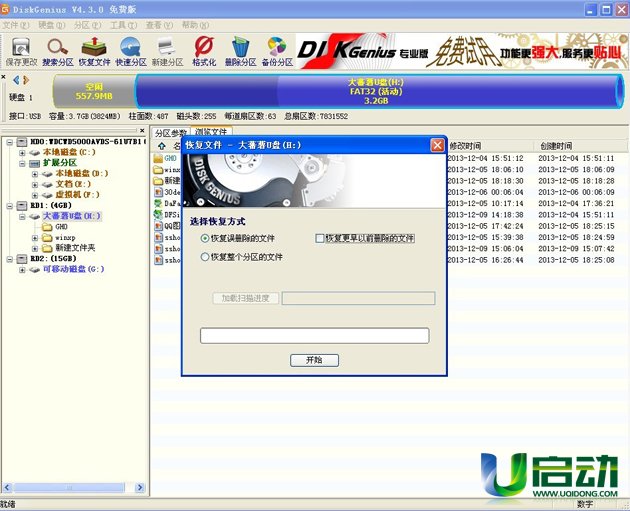
Task: Choose the 格式化 toolbar icon
Action: point(204,51)
